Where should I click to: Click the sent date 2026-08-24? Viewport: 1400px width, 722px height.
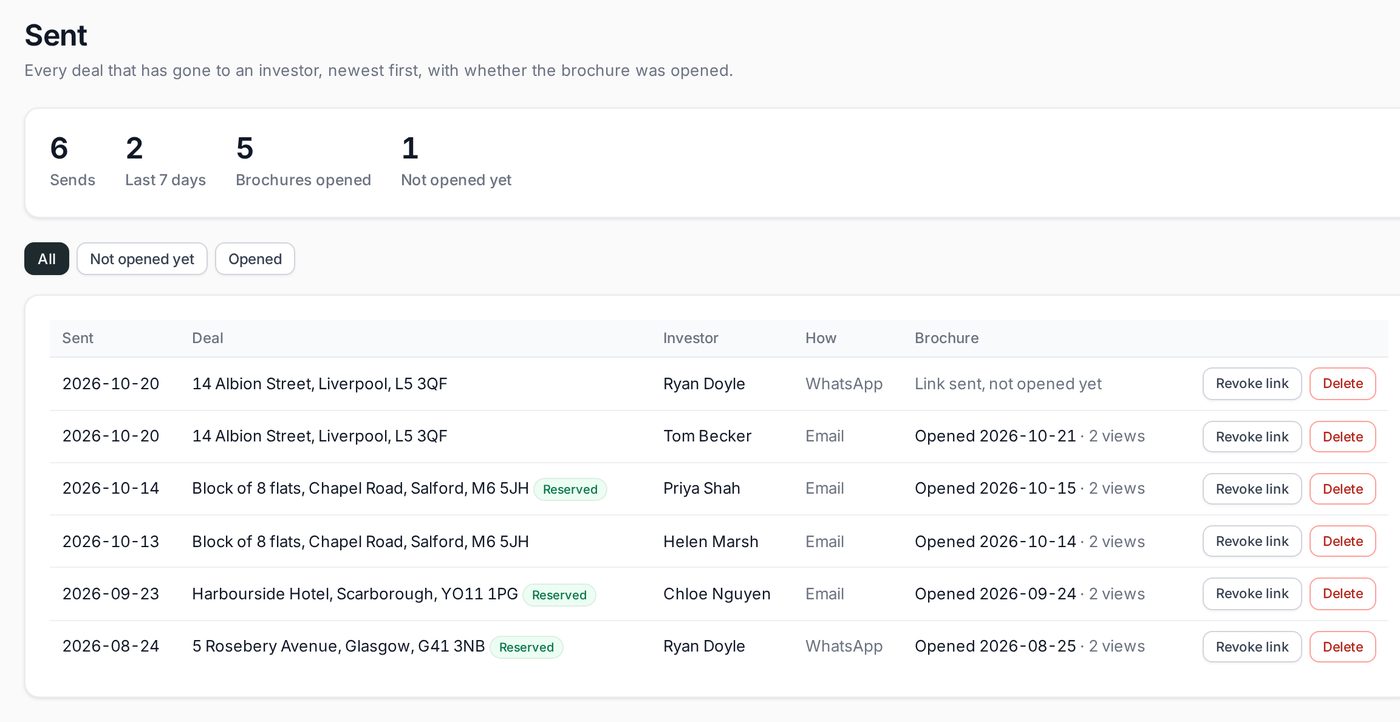coord(111,646)
